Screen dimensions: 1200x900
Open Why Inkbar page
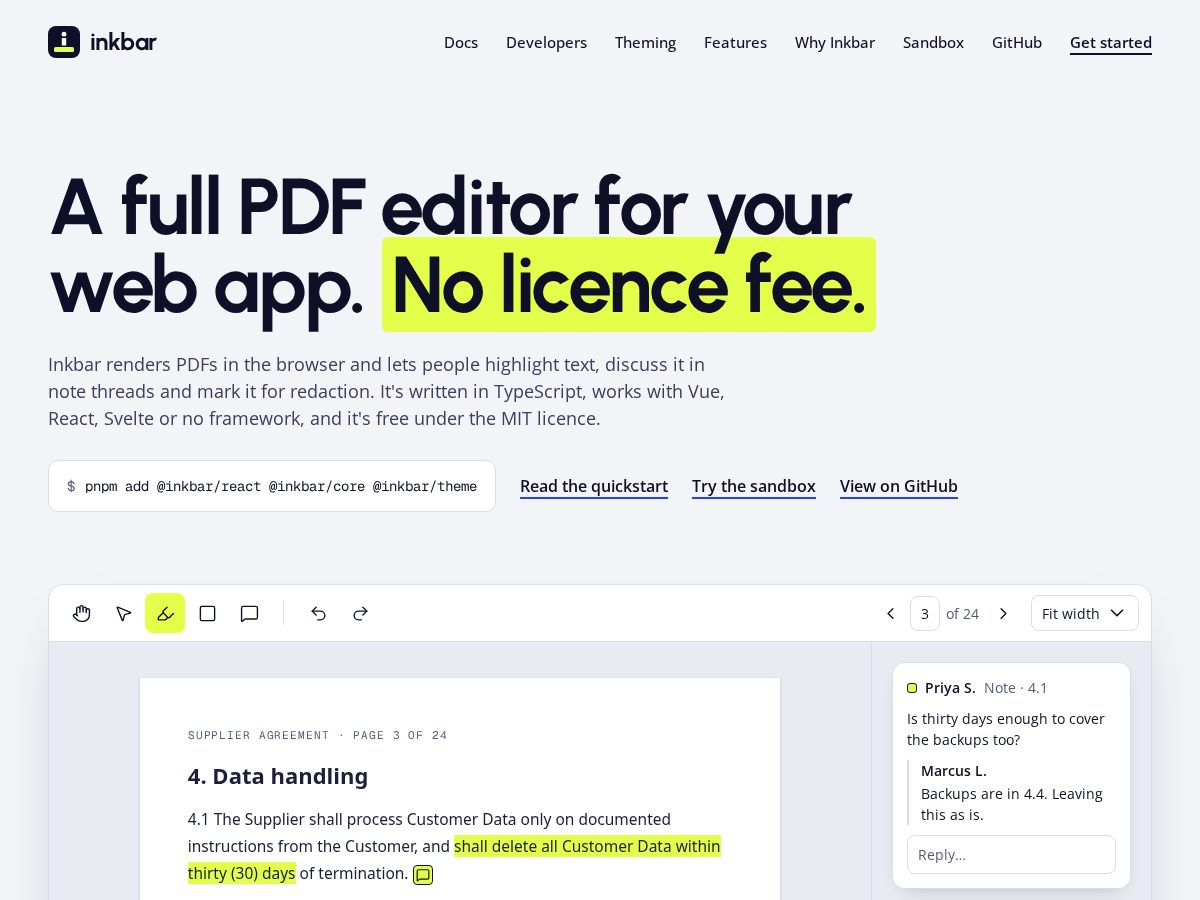point(835,42)
